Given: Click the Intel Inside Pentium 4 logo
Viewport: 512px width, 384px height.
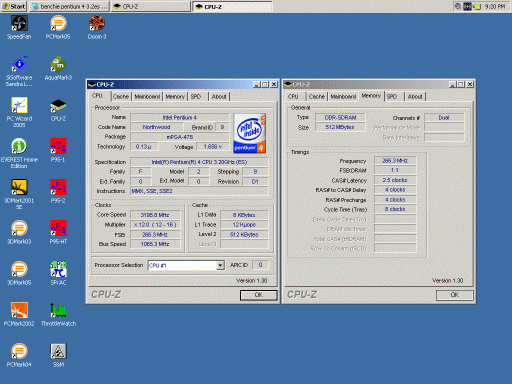Looking at the screenshot, I should [250, 133].
